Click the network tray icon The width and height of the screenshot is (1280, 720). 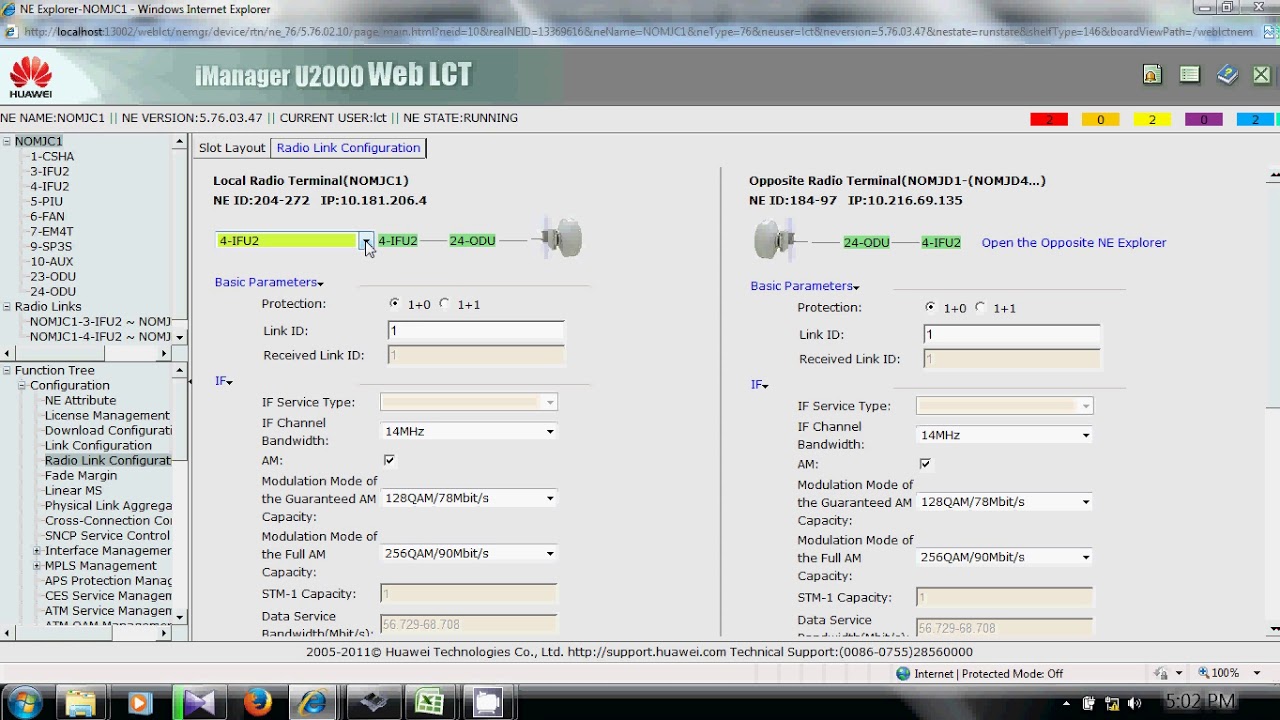point(1112,703)
